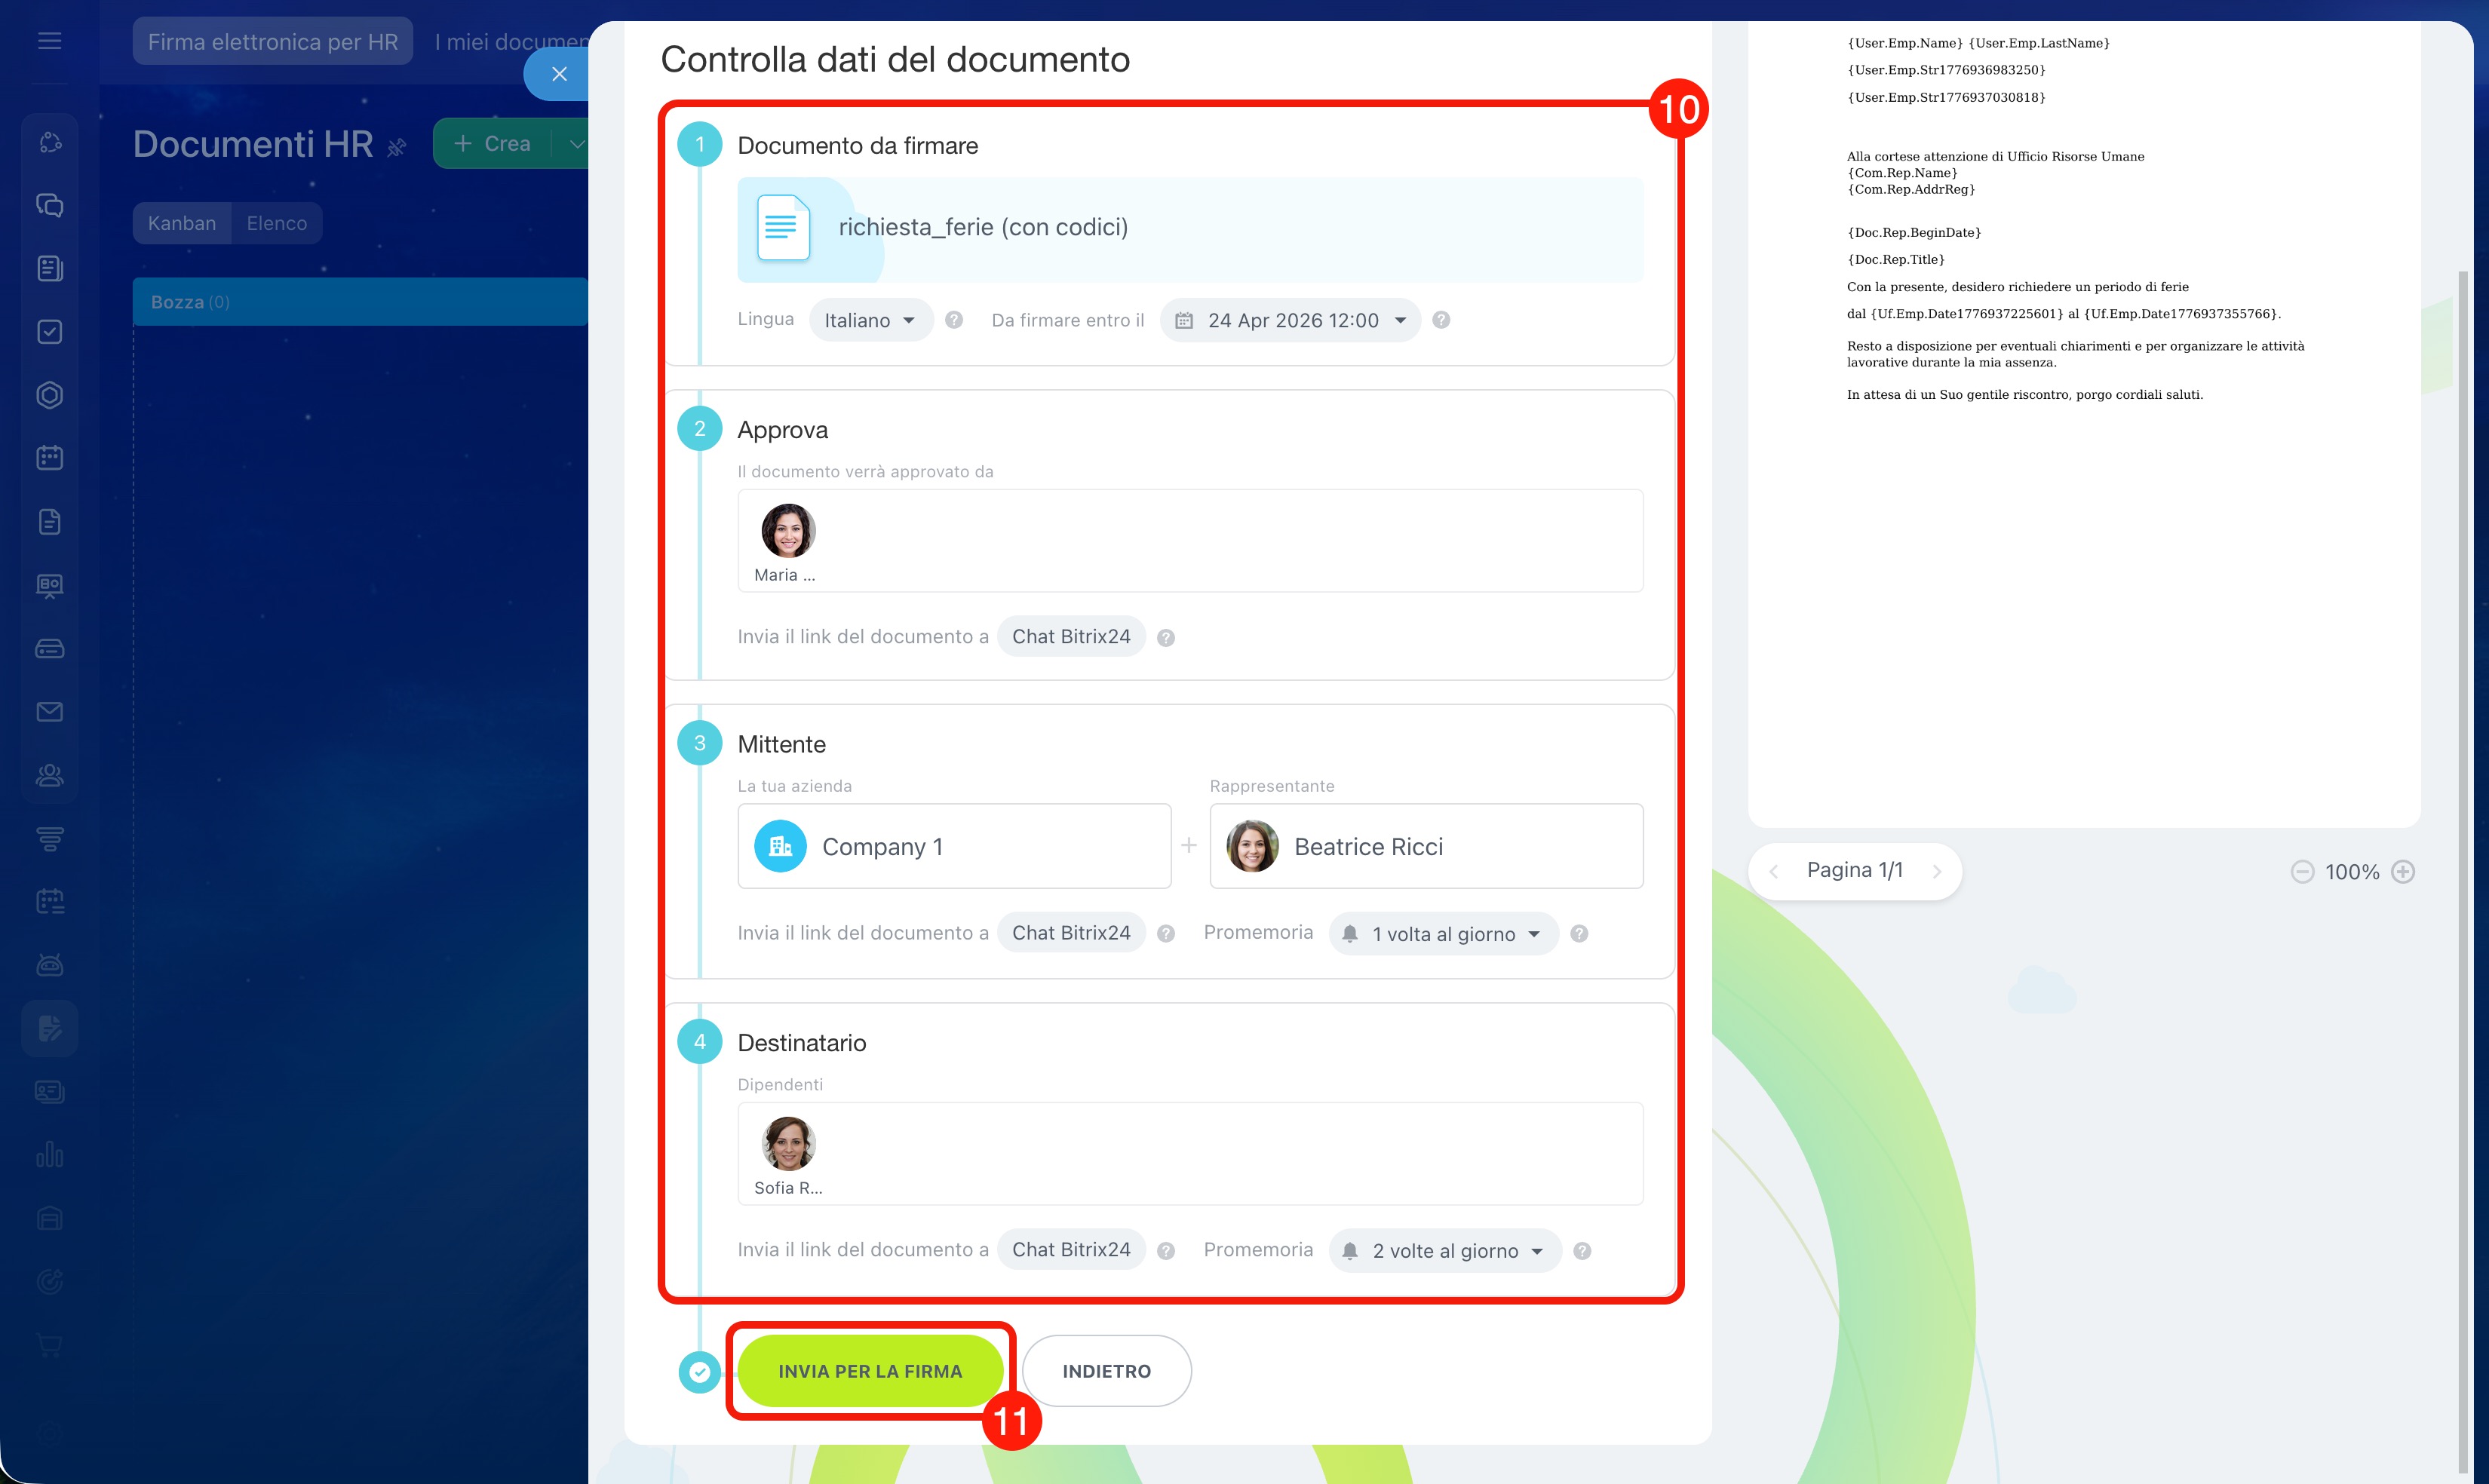Open the Calendar icon in sidebar
2489x1484 pixels.
point(49,458)
